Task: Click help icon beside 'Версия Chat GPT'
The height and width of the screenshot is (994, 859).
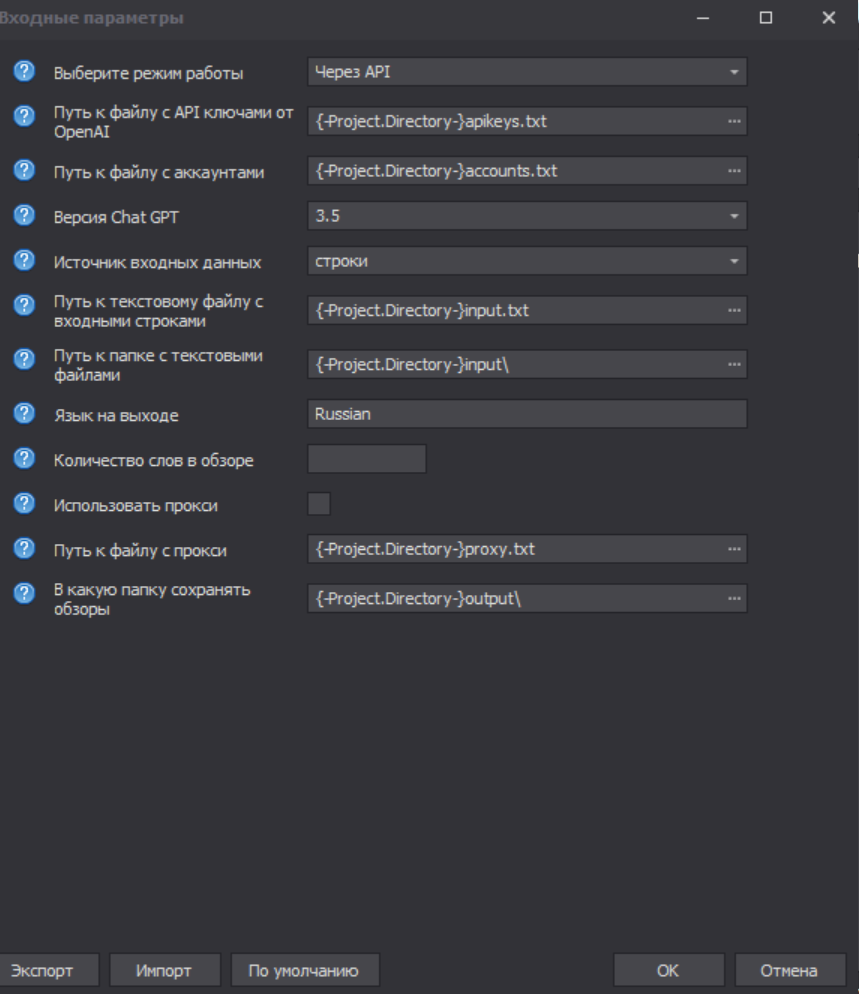Action: click(23, 216)
